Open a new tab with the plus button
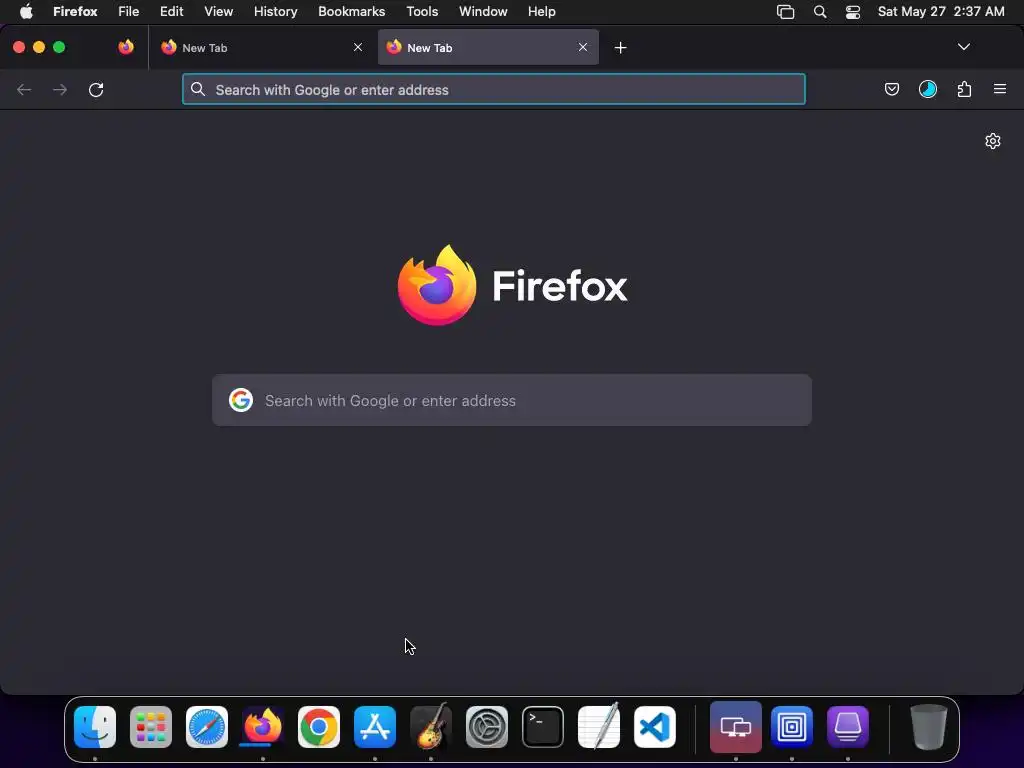The height and width of the screenshot is (768, 1024). pos(620,48)
